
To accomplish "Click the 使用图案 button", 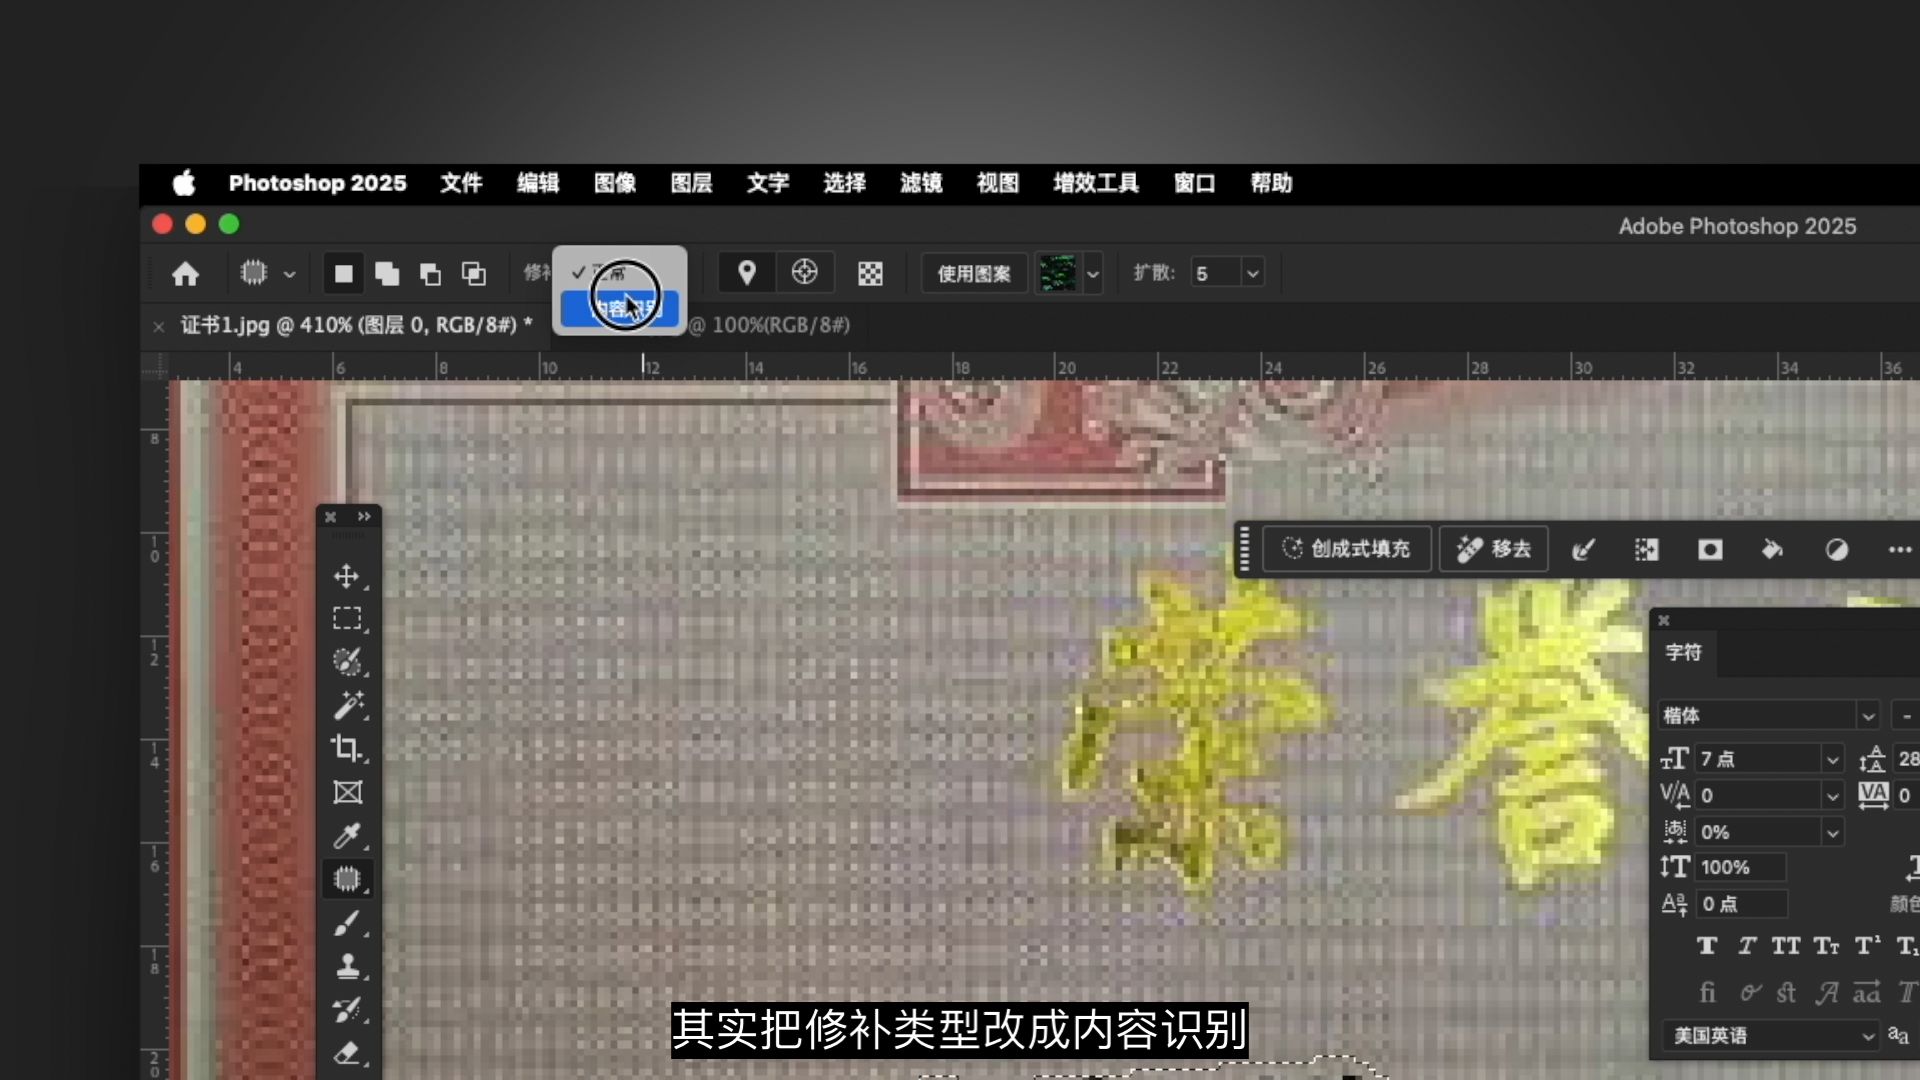I will [x=973, y=273].
